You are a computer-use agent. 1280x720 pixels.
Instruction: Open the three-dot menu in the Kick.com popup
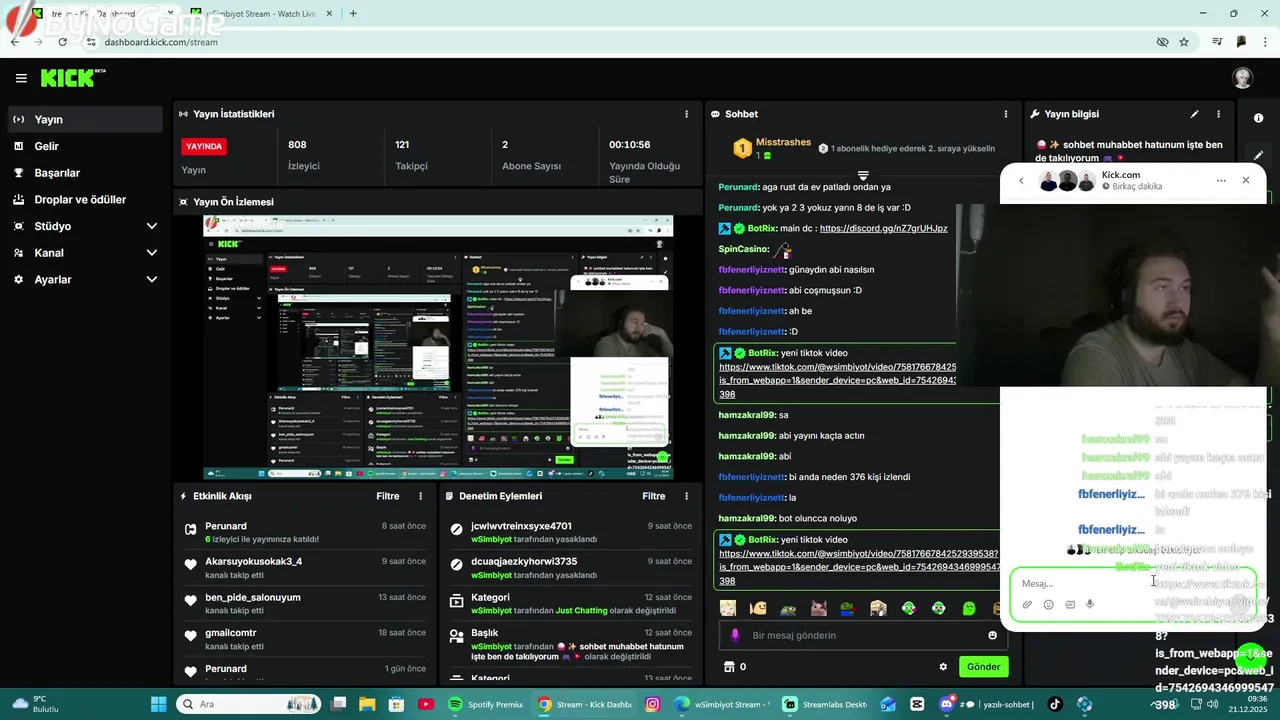tap(1221, 181)
